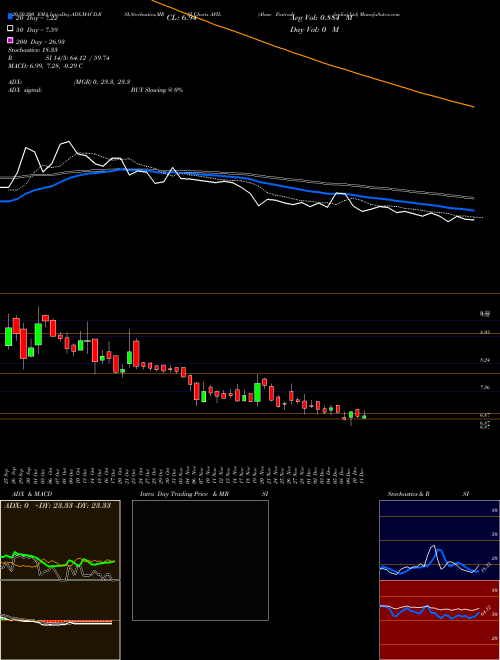Click the 'Avg Vol: 0.884 M' text

point(320,18)
